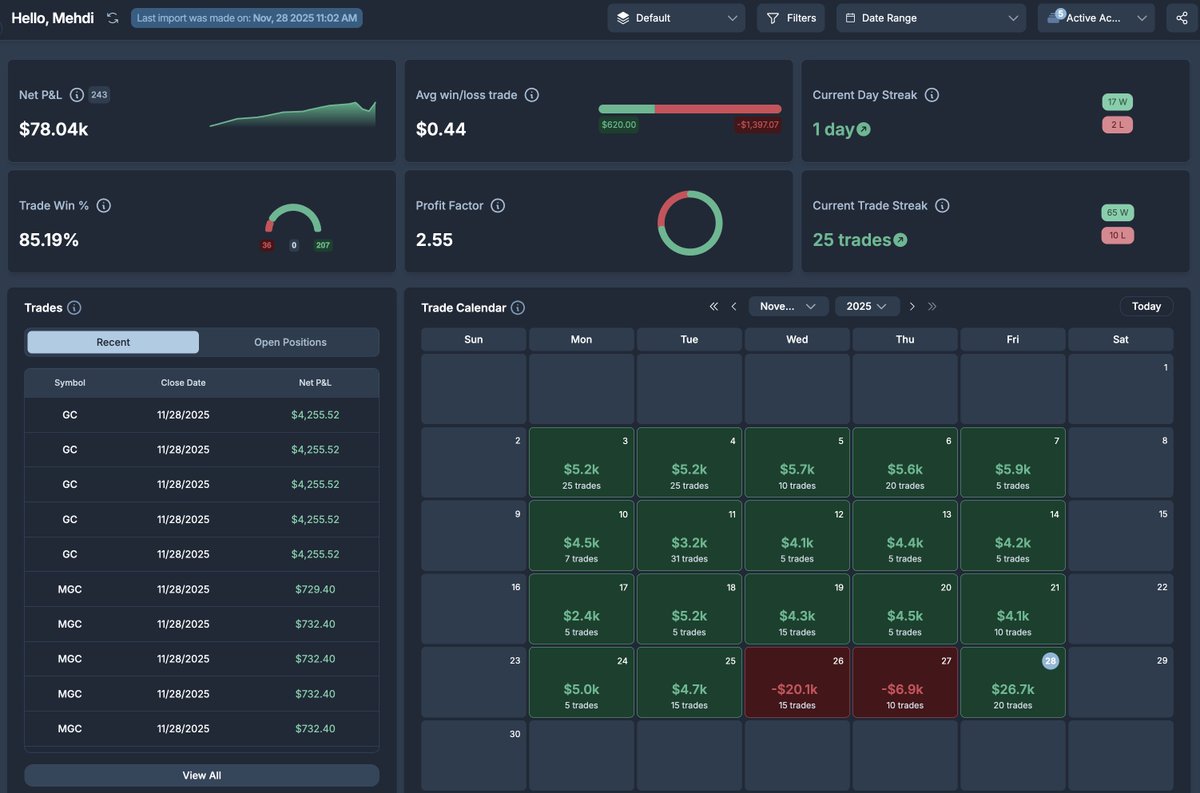Click the info icon beside Trade Calendar
Image resolution: width=1200 pixels, height=793 pixels.
[x=517, y=307]
